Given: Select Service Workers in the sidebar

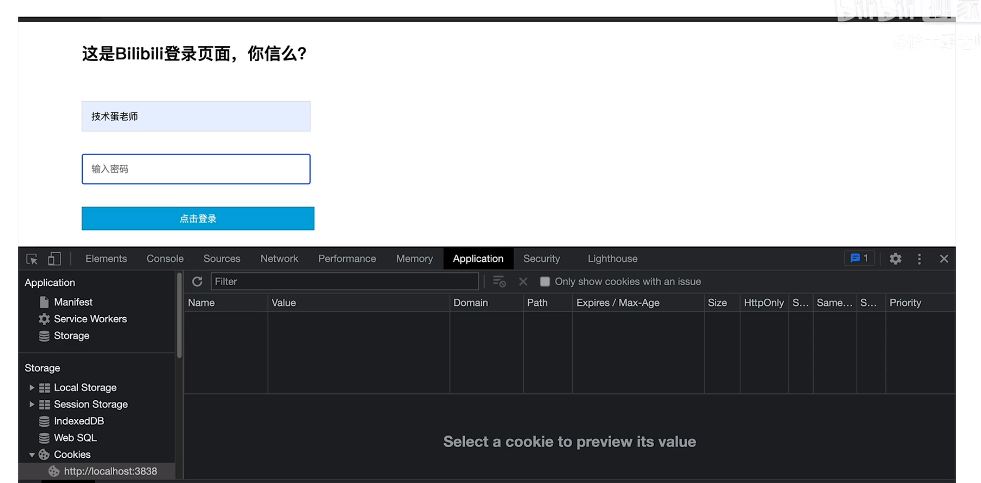Looking at the screenshot, I should 90,319.
